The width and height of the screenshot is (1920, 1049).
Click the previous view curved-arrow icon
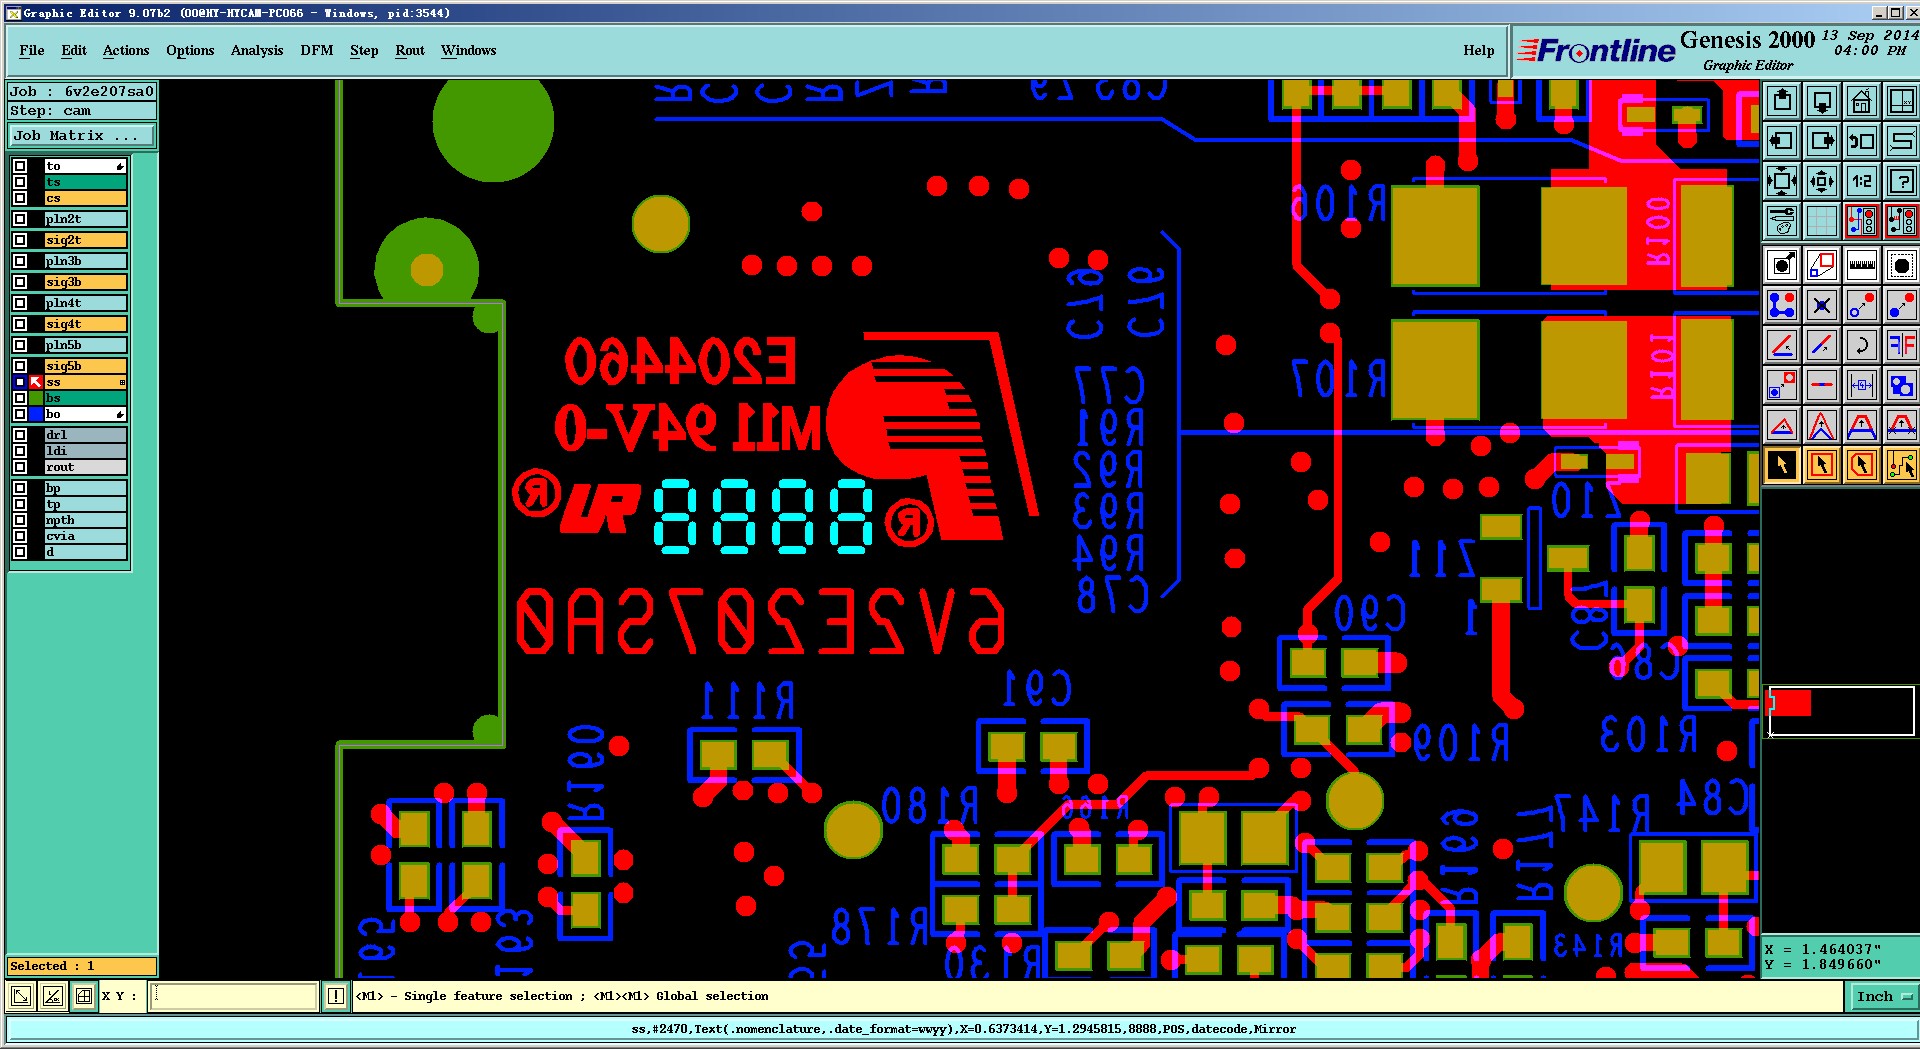[x=1861, y=141]
